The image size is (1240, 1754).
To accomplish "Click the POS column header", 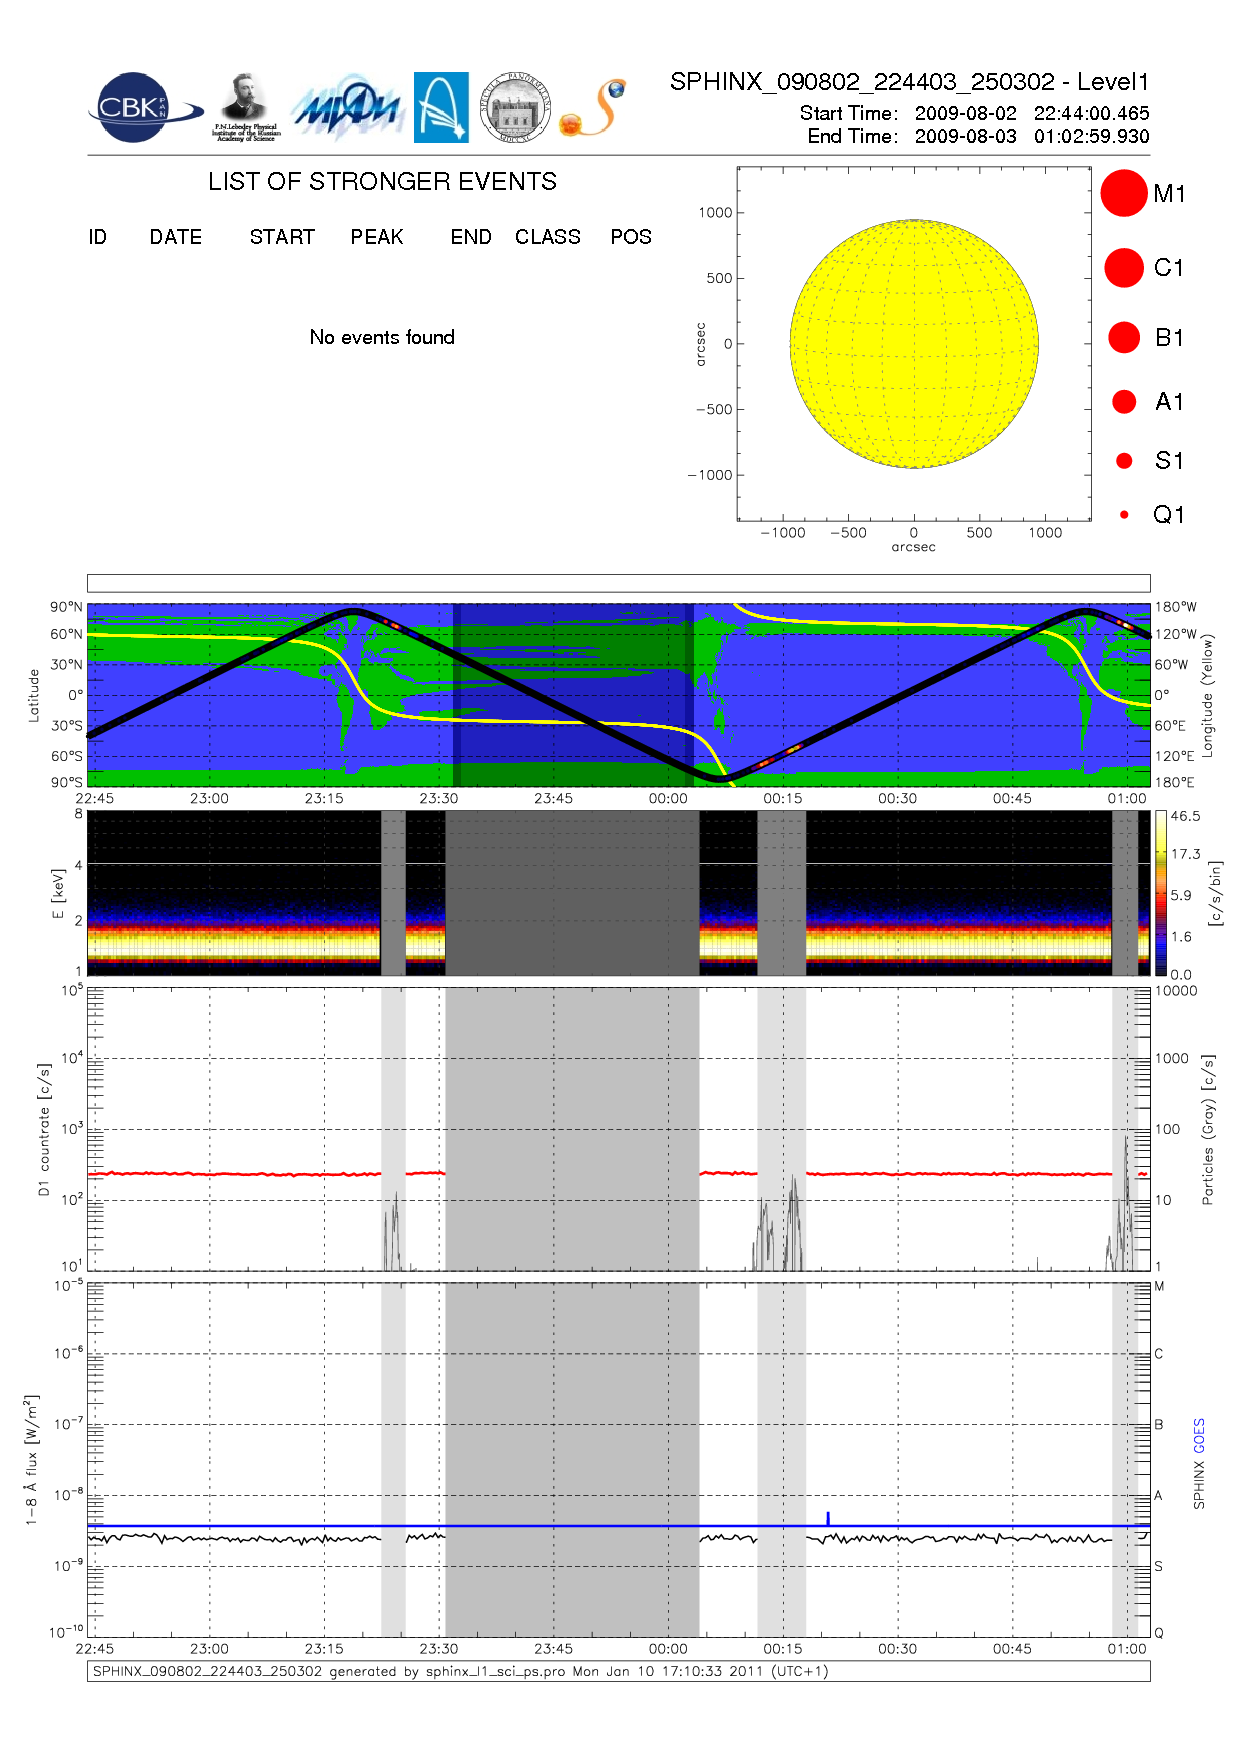I will tap(631, 237).
